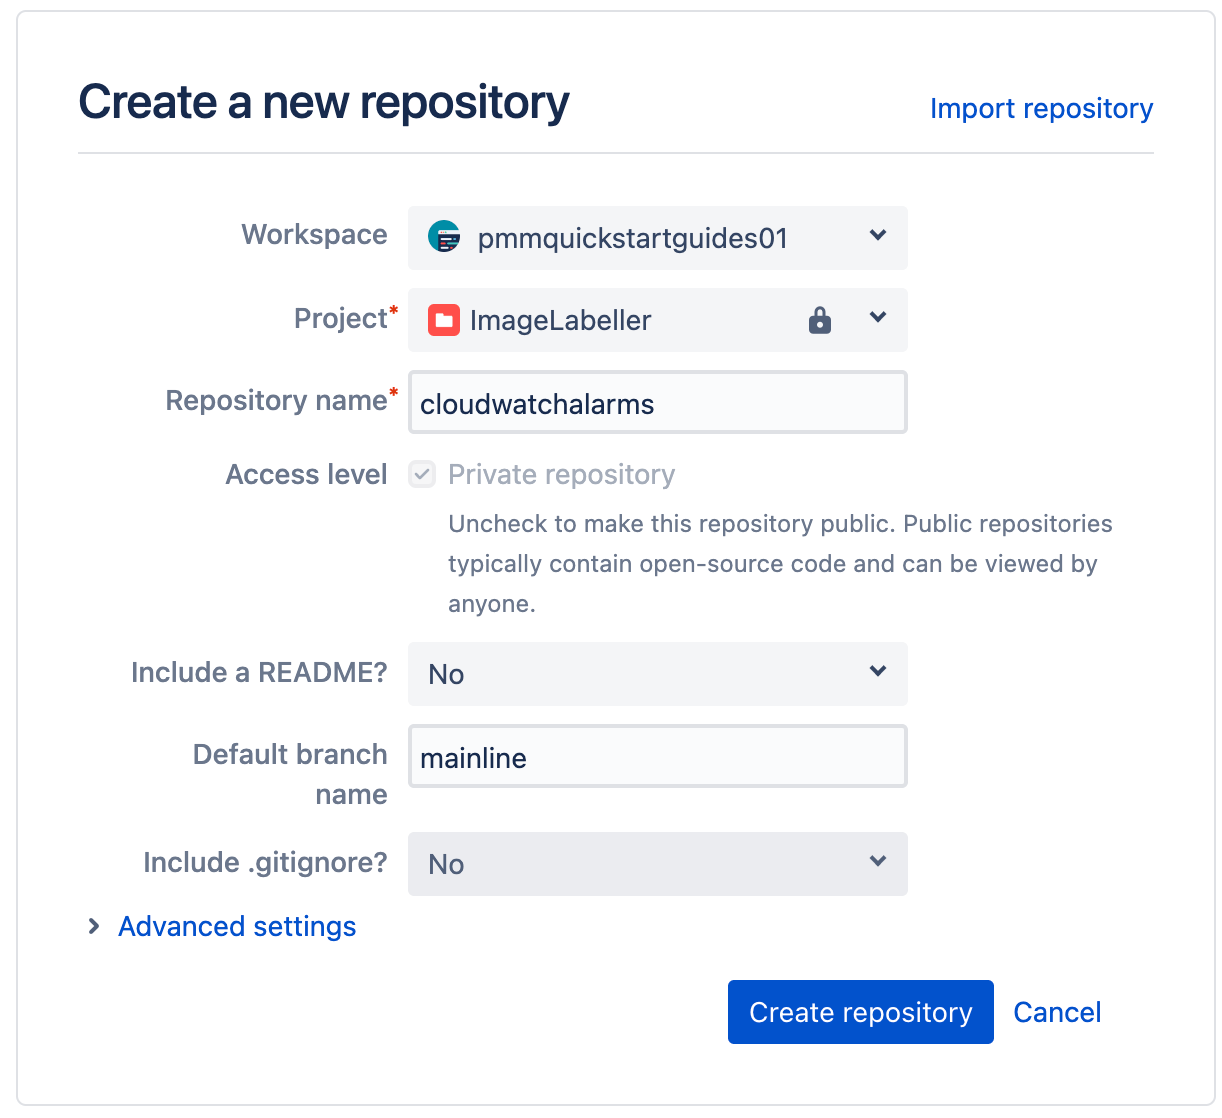Click the chevron on the Workspace selector
Viewport: 1222px width, 1118px height.
[877, 237]
